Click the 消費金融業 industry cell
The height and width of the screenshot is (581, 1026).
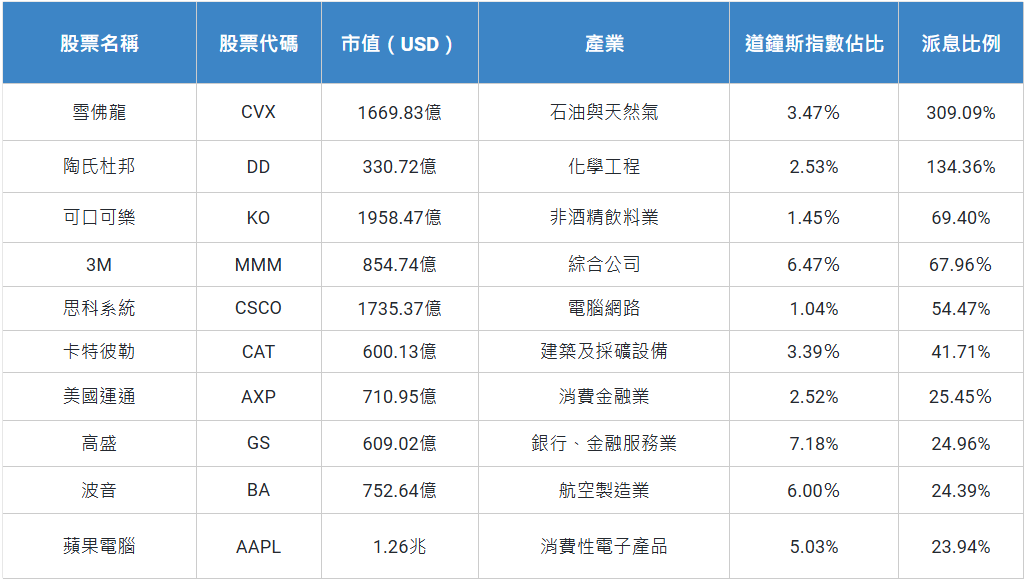point(604,396)
